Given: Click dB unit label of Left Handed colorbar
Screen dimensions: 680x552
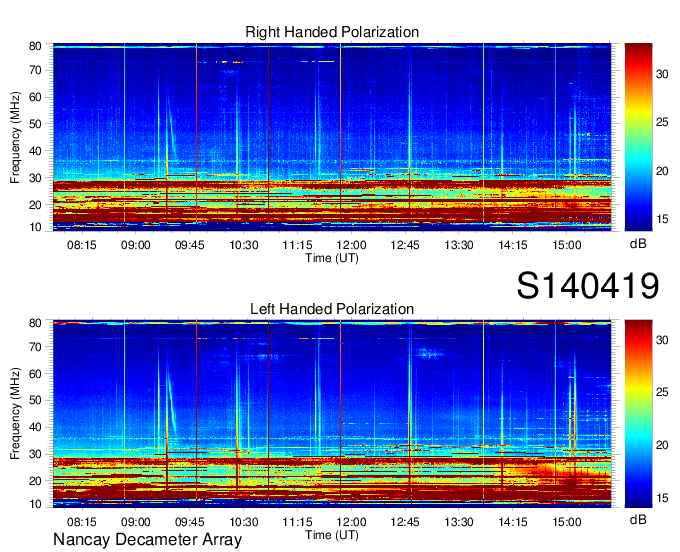Looking at the screenshot, I should [x=638, y=519].
